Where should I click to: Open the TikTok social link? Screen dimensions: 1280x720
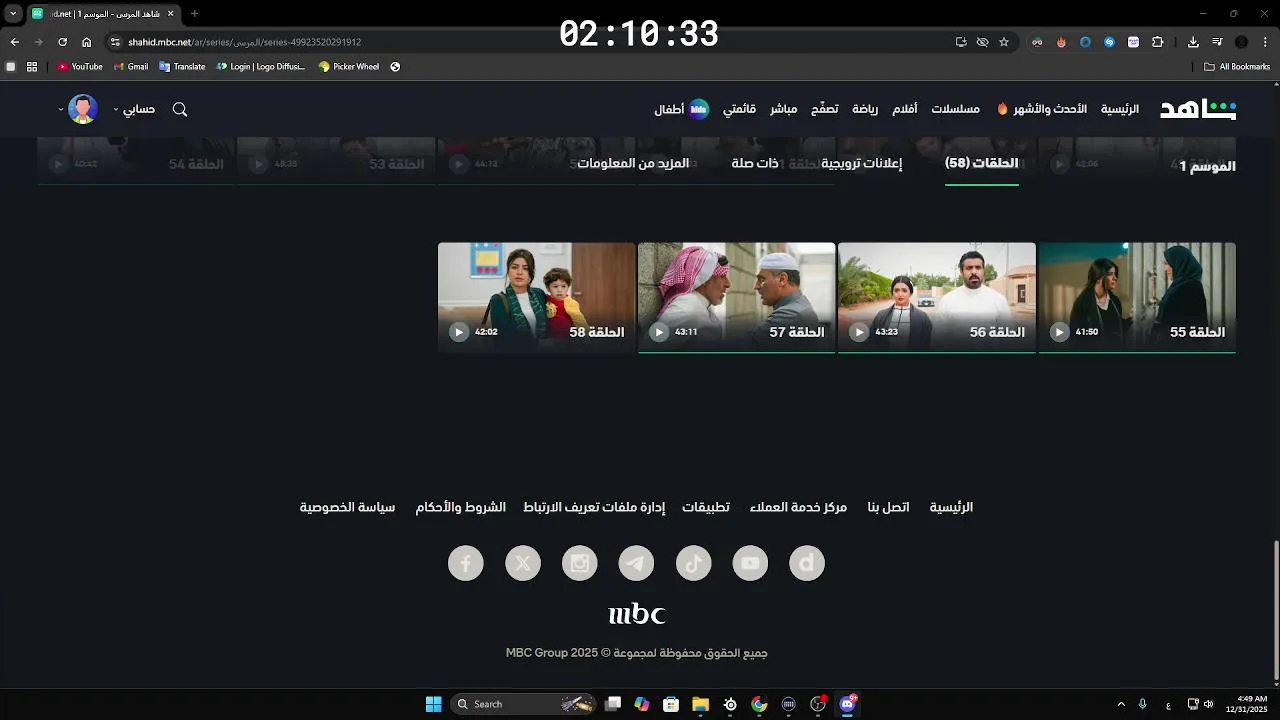(x=693, y=563)
